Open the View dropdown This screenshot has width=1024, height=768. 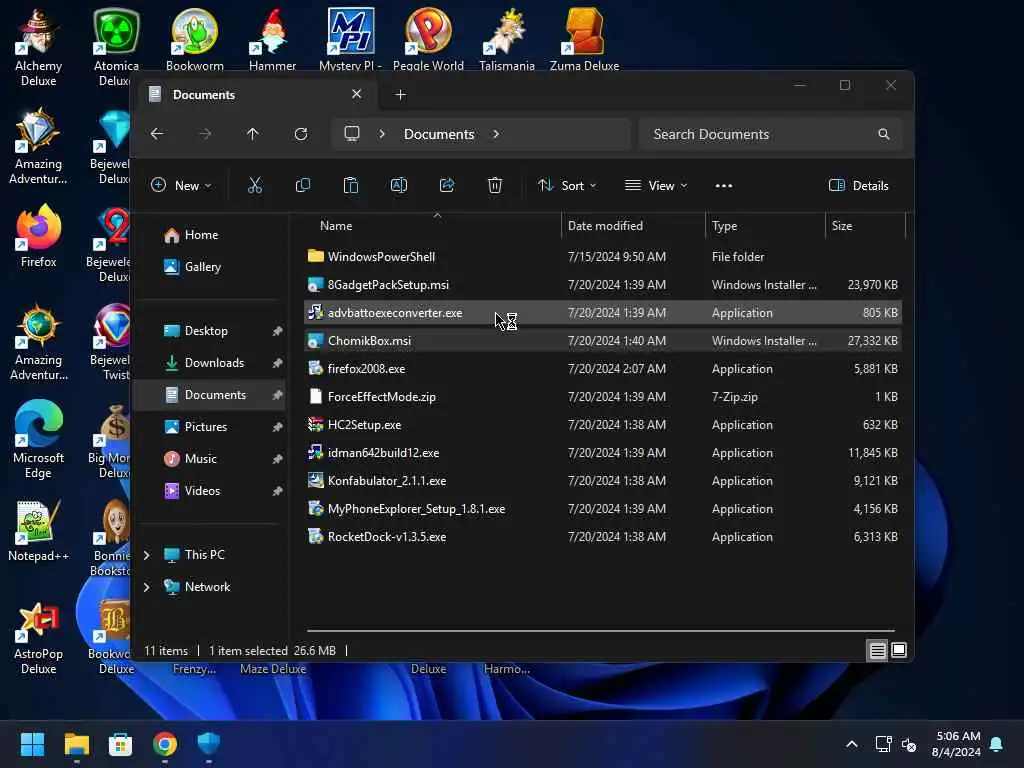coord(656,185)
